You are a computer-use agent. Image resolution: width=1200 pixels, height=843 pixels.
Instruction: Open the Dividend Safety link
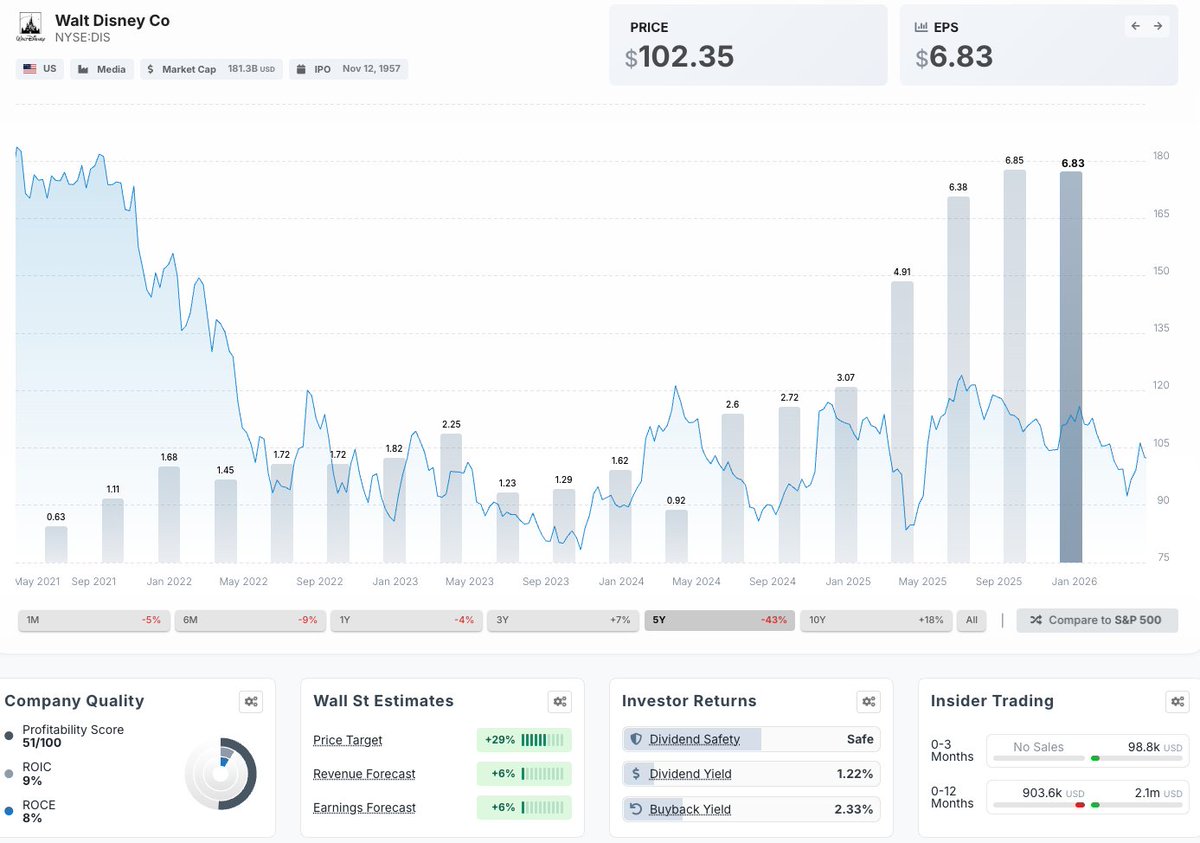(695, 739)
